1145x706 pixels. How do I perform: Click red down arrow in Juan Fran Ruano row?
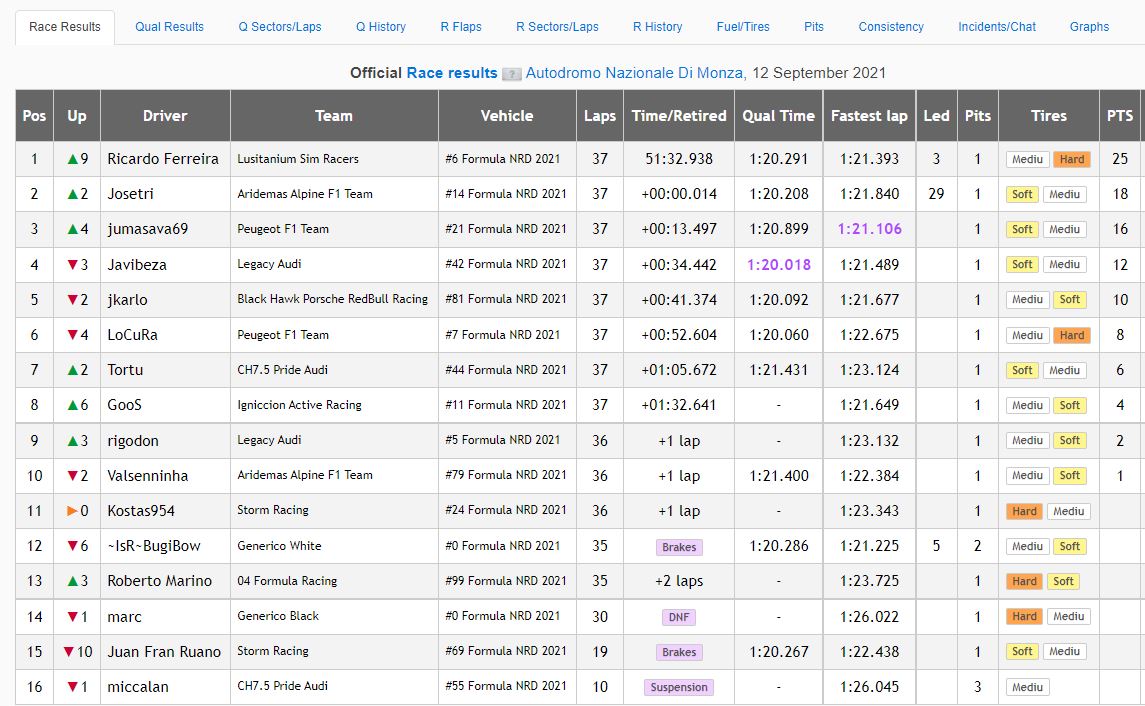click(x=69, y=652)
